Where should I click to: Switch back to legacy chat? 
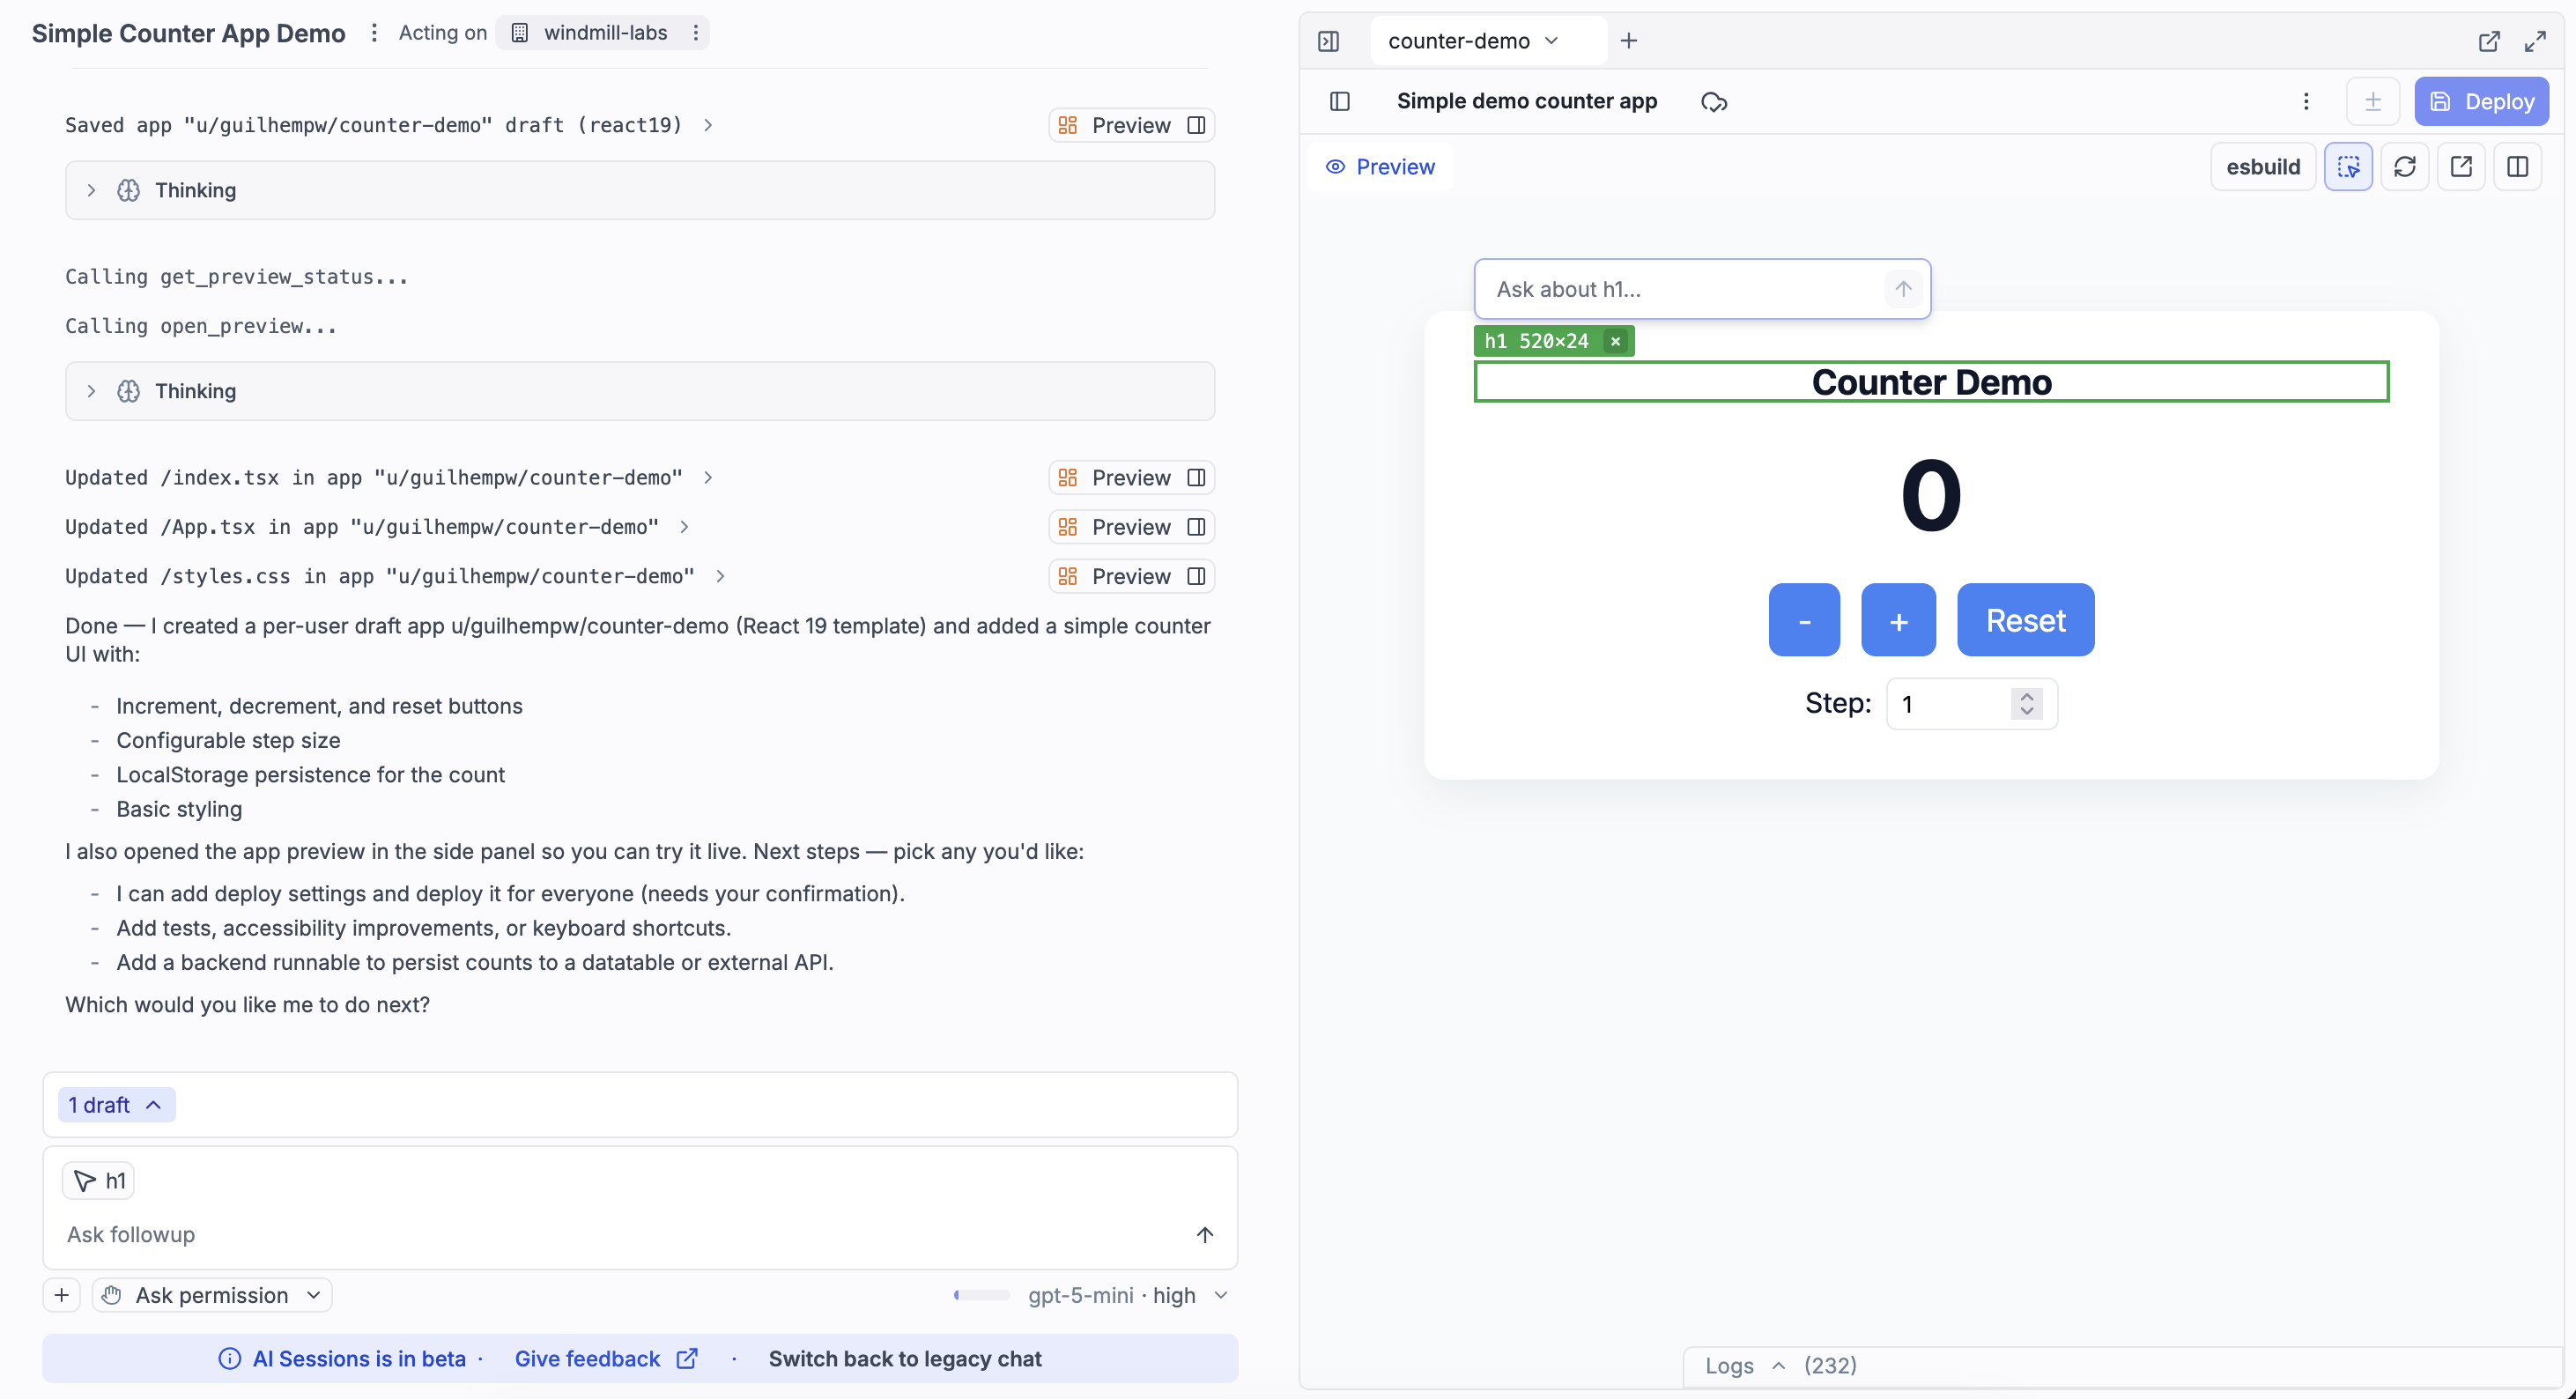[x=905, y=1358]
